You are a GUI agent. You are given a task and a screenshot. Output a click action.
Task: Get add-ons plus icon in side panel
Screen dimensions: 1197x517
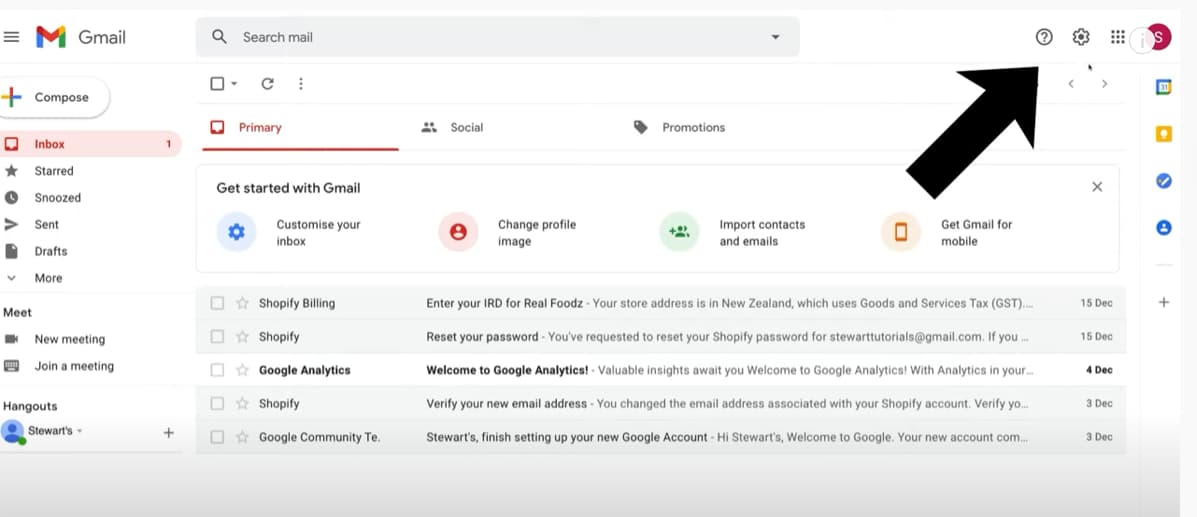1163,302
